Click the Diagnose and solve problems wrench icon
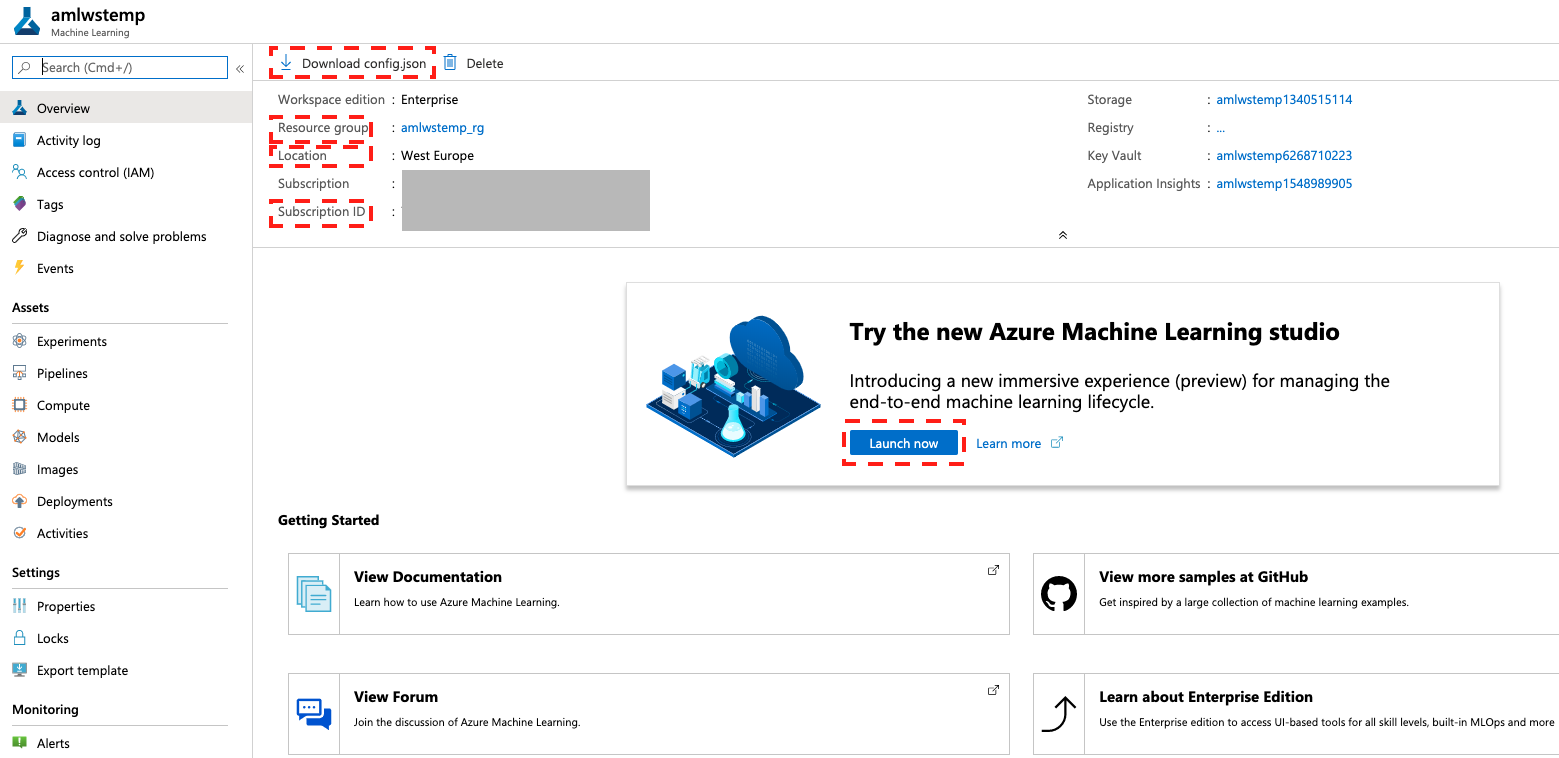1559x758 pixels. pos(19,236)
